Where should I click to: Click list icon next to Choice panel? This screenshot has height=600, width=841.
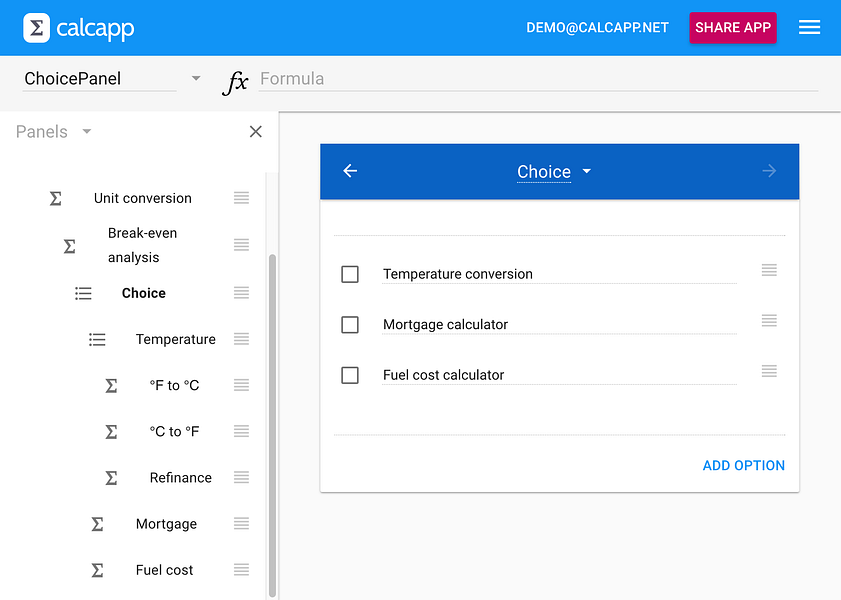click(83, 293)
